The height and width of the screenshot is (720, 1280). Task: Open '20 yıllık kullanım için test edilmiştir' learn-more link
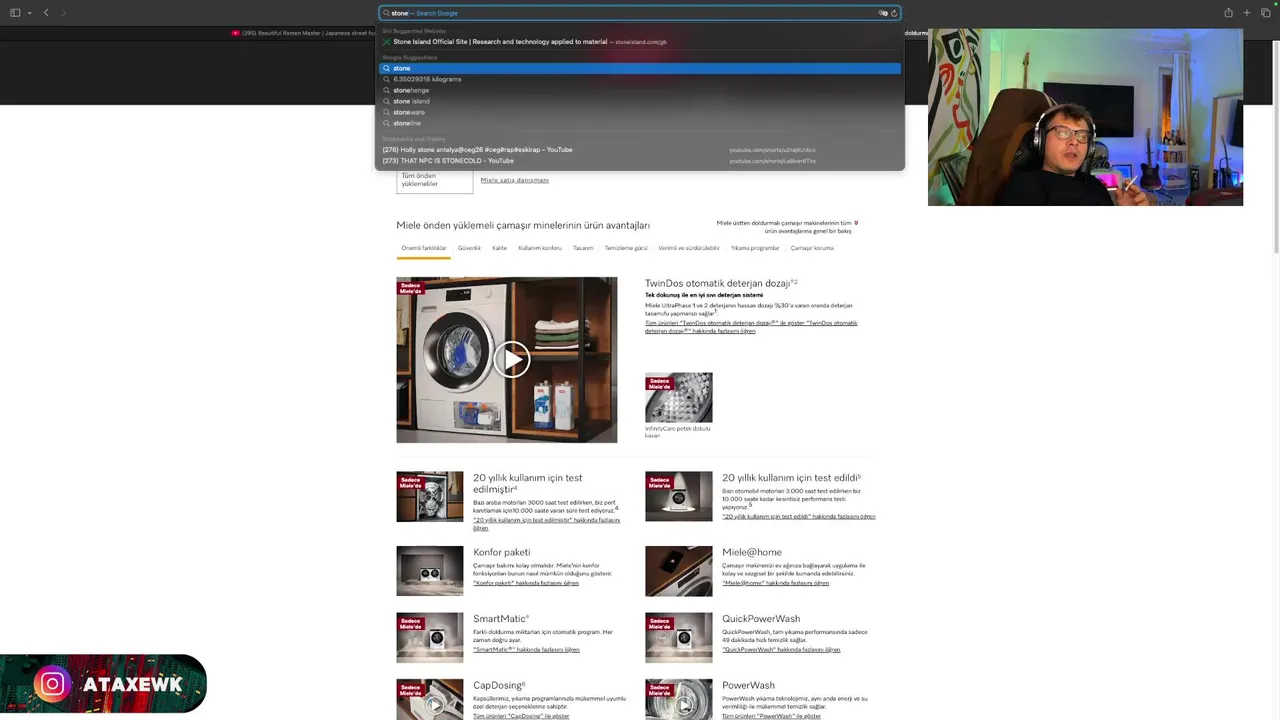coord(546,524)
